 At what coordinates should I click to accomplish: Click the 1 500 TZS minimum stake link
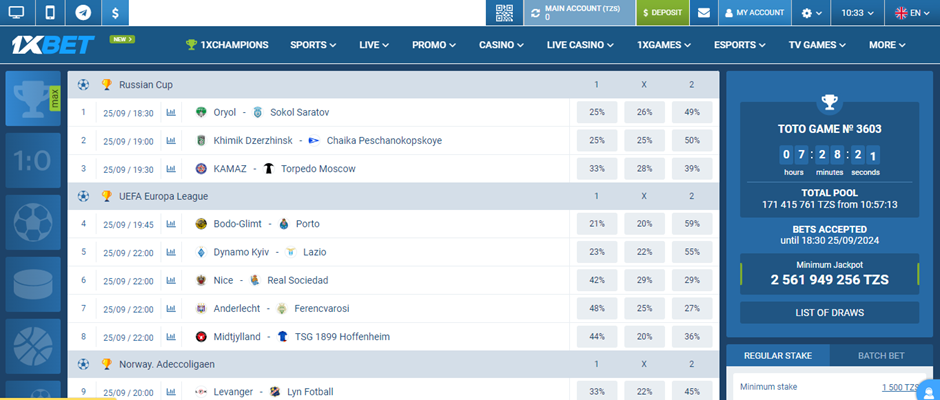point(902,388)
